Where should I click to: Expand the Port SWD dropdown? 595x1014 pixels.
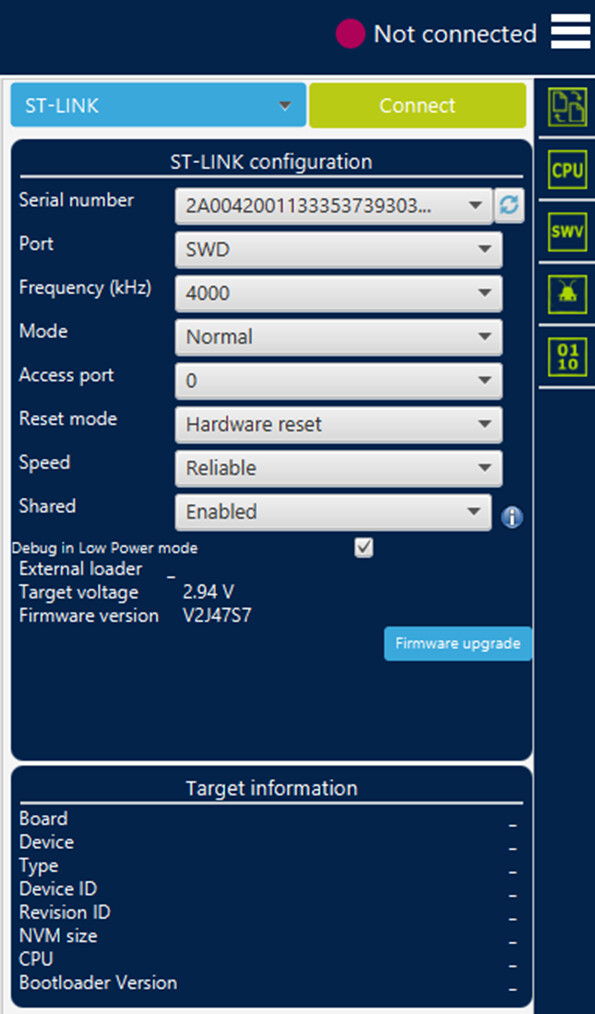click(x=338, y=250)
